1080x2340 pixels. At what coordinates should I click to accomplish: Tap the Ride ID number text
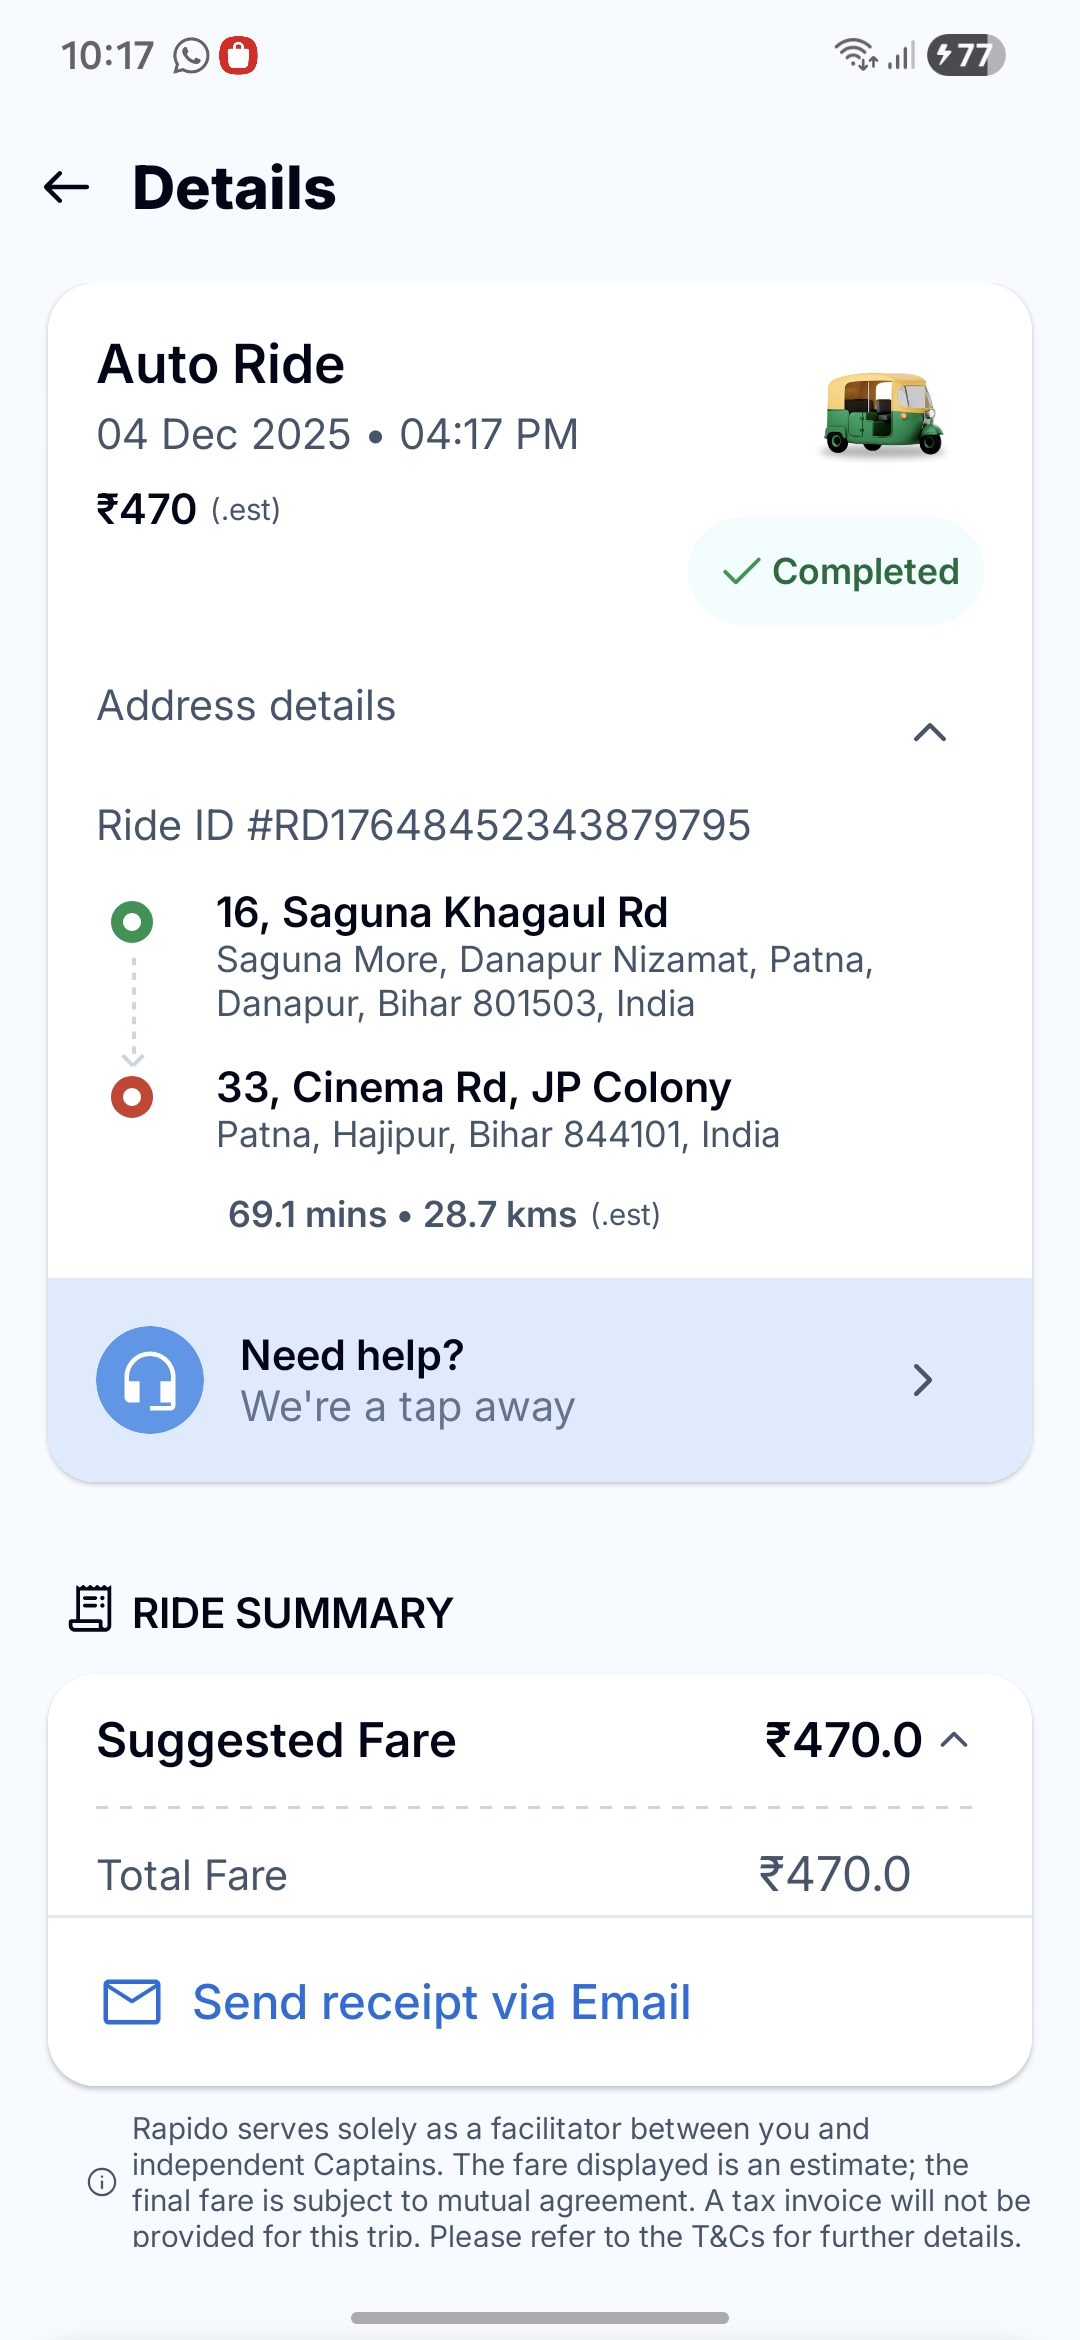pos(424,826)
